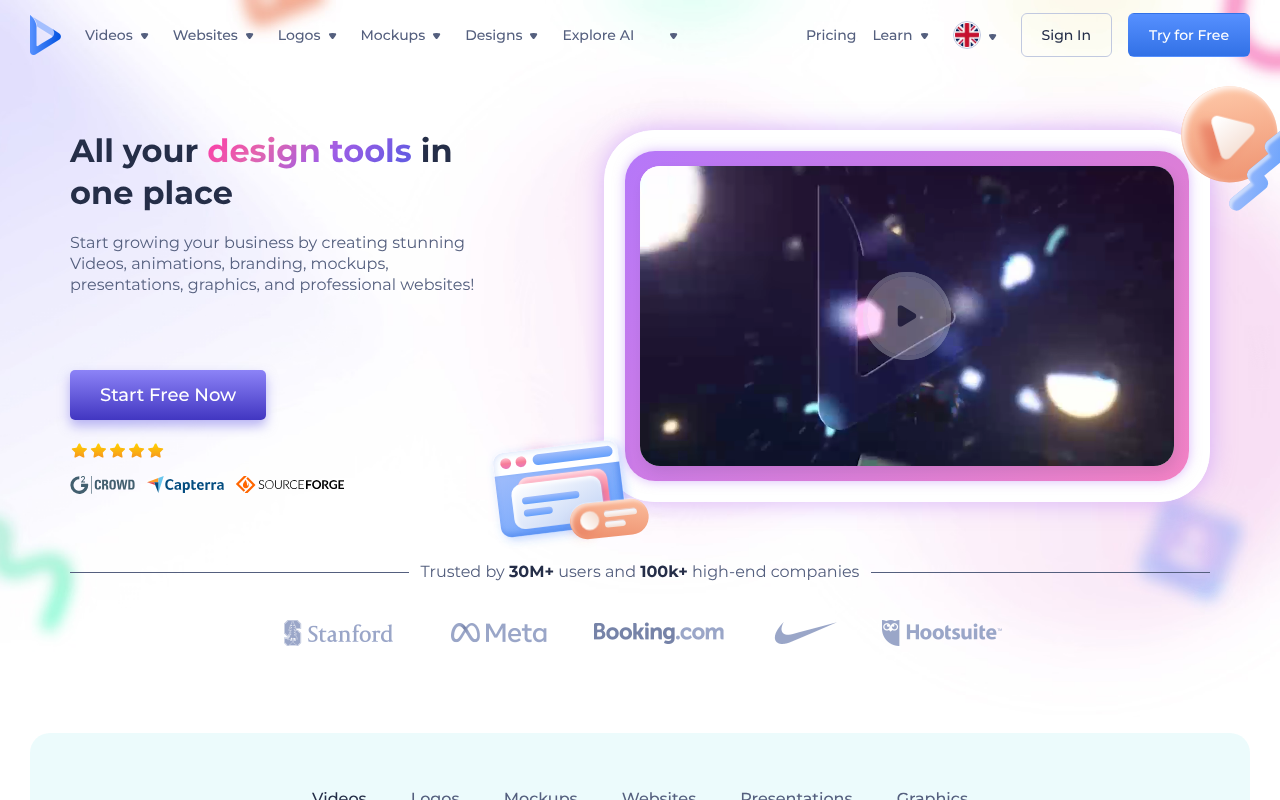The image size is (1280, 800).
Task: Expand the Explore AI dropdown arrow
Action: tap(673, 36)
